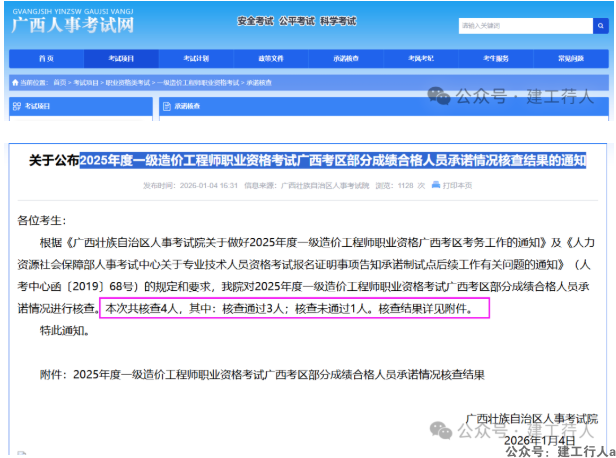The width and height of the screenshot is (616, 458).
Task: Open the 首页 navigation tab
Action: (46, 59)
